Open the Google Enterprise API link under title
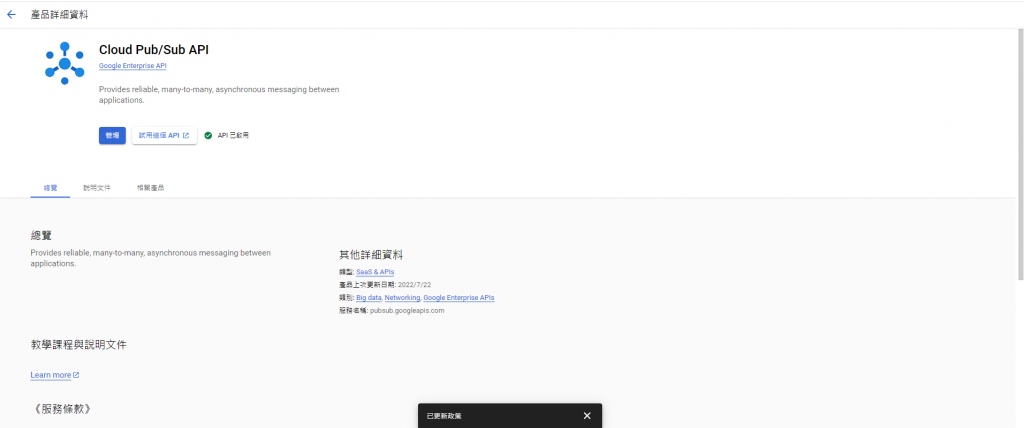1024x428 pixels. pyautogui.click(x=133, y=66)
